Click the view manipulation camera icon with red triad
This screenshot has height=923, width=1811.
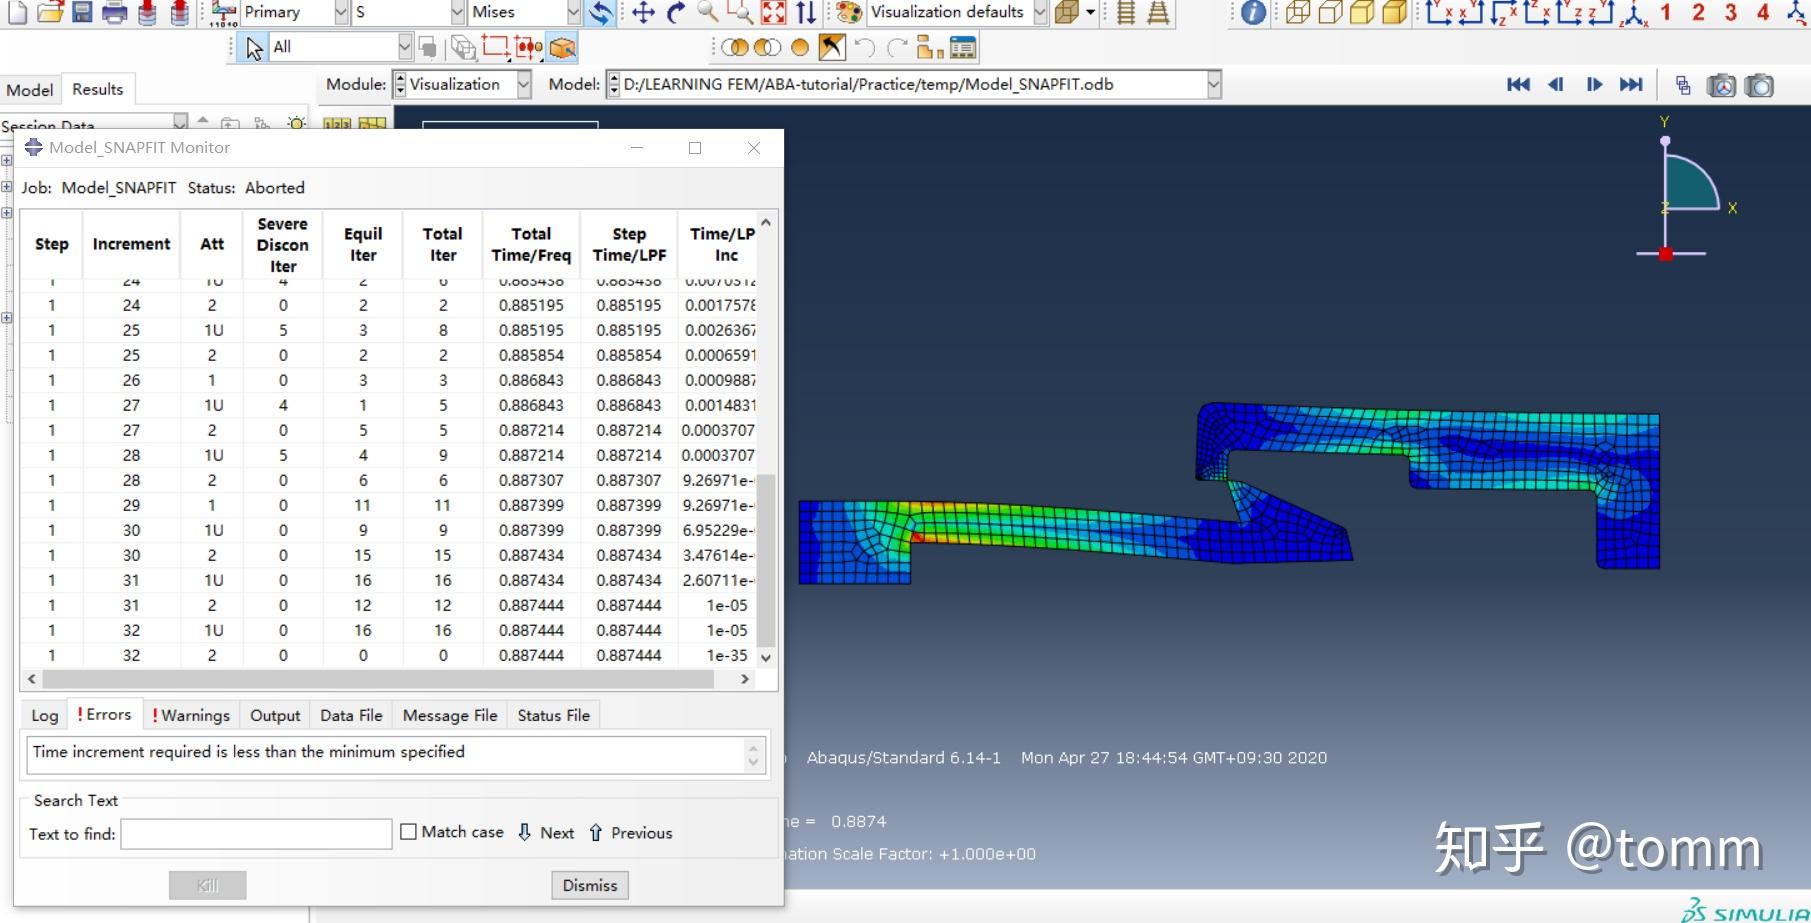tap(1721, 85)
